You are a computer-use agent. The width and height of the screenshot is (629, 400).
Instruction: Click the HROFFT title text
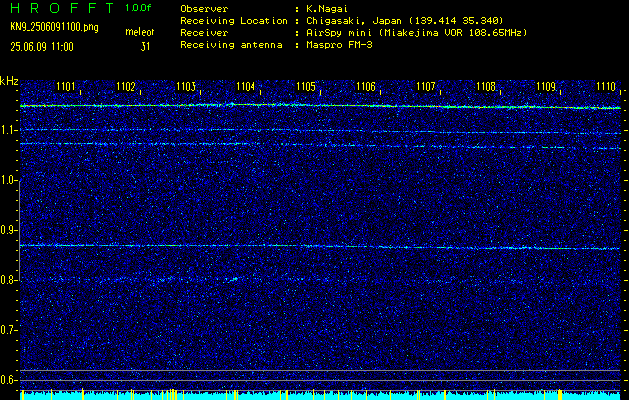tap(63, 8)
